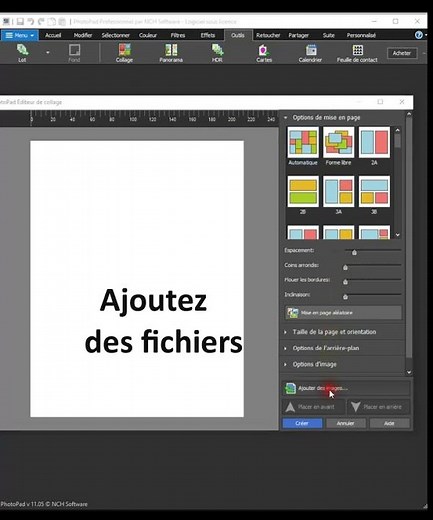Open the Suite tab
This screenshot has width=433, height=520.
(328, 35)
